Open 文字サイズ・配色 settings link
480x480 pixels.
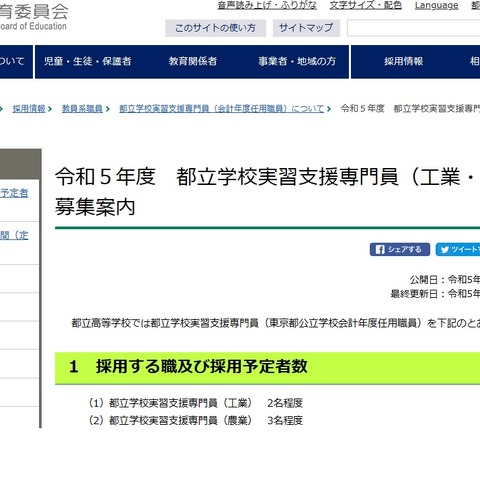(x=366, y=5)
